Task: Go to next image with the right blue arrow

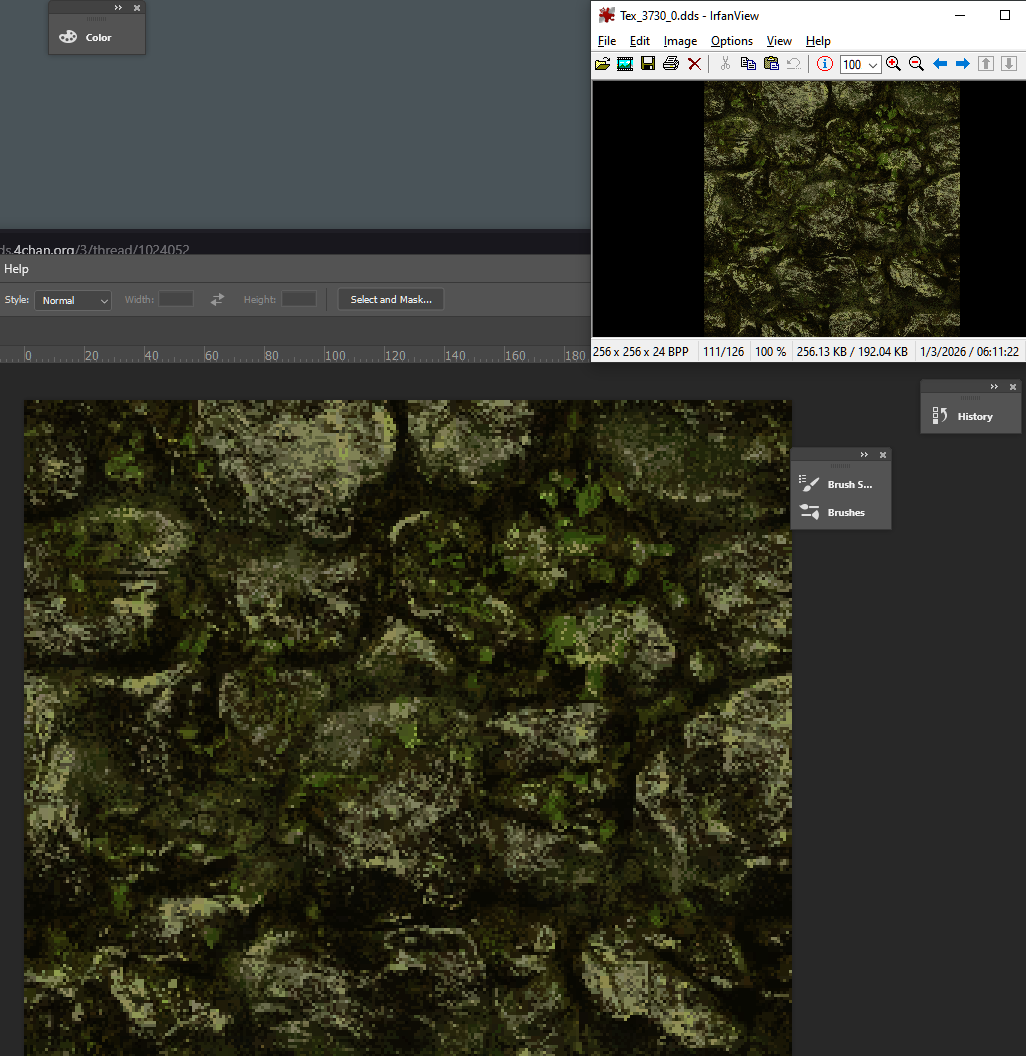Action: point(963,64)
